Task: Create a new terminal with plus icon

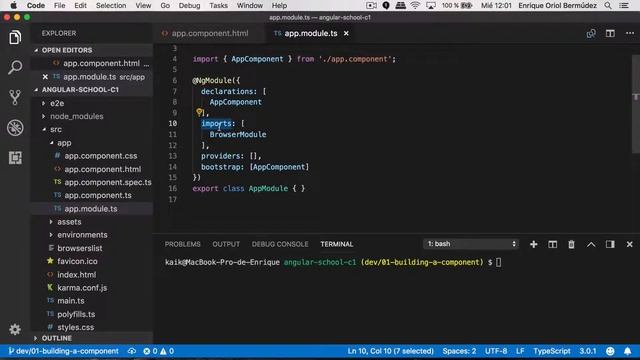Action: coord(533,244)
